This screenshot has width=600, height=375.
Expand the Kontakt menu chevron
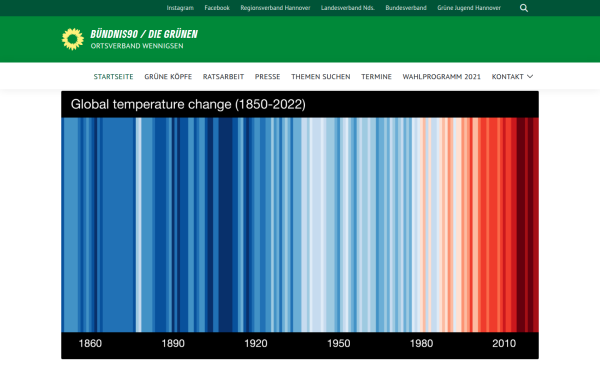click(x=530, y=77)
